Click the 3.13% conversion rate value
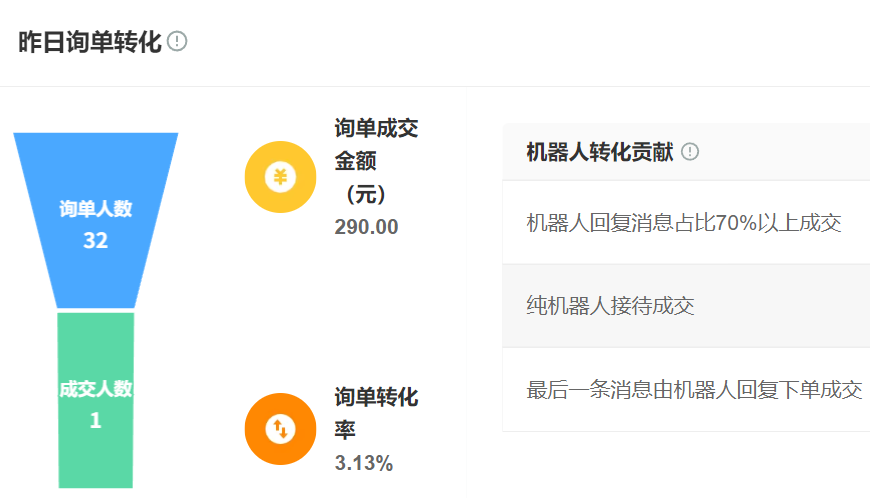 point(364,463)
